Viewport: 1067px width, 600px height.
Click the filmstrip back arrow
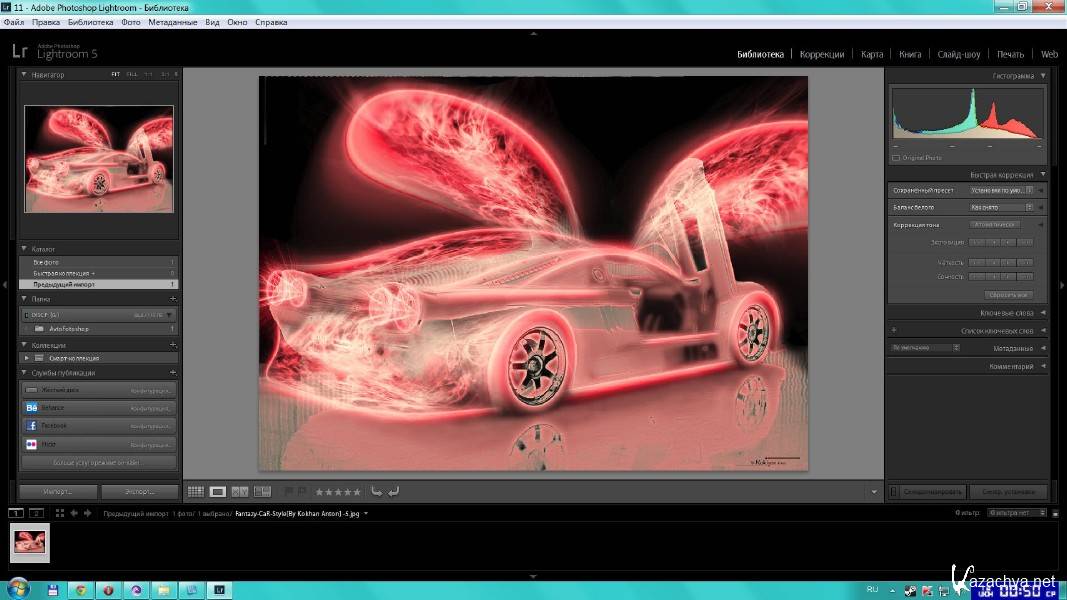(74, 513)
